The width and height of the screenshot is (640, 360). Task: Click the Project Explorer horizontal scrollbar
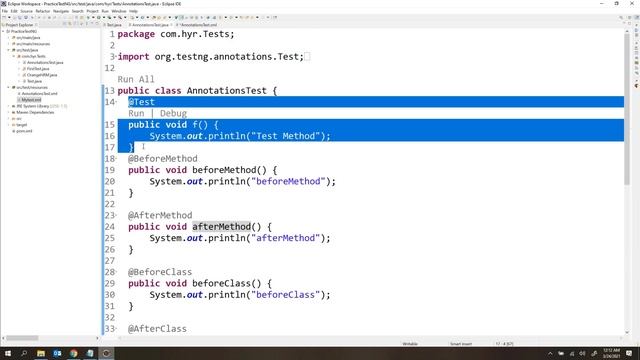click(x=22, y=338)
